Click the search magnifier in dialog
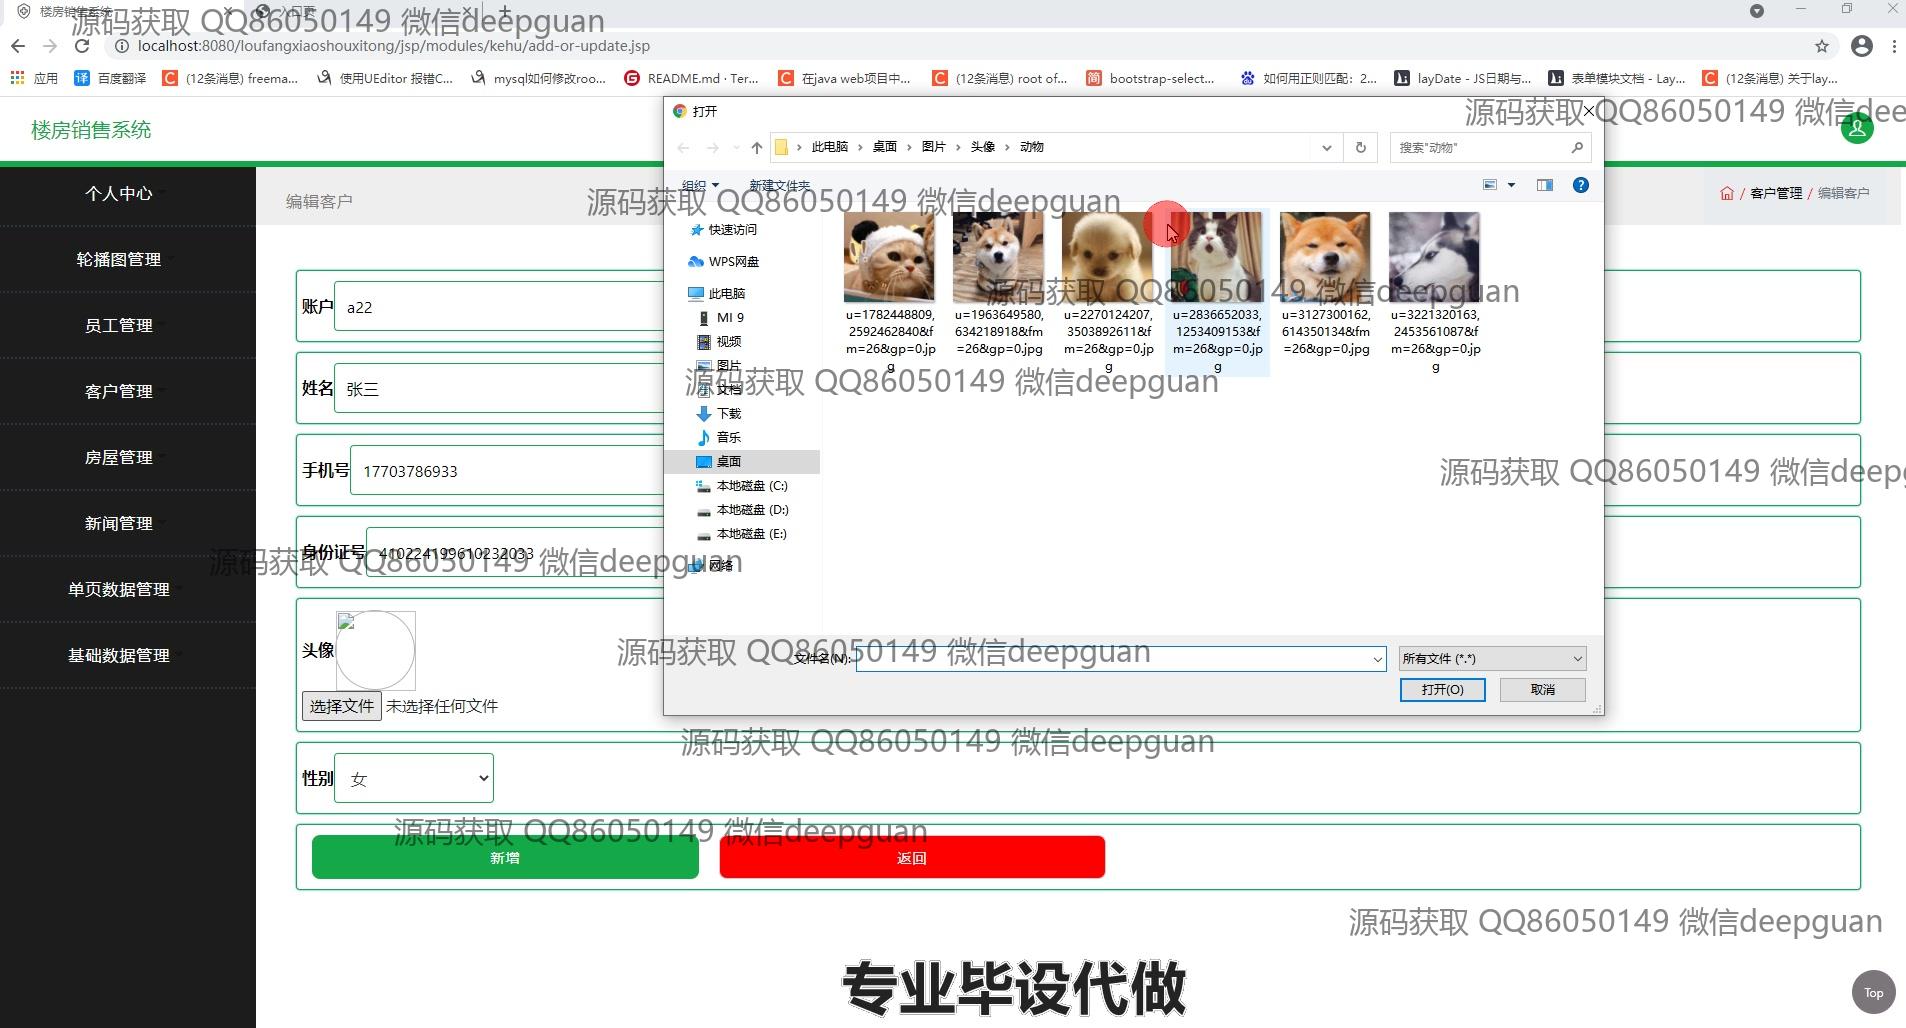The image size is (1906, 1028). tap(1577, 147)
